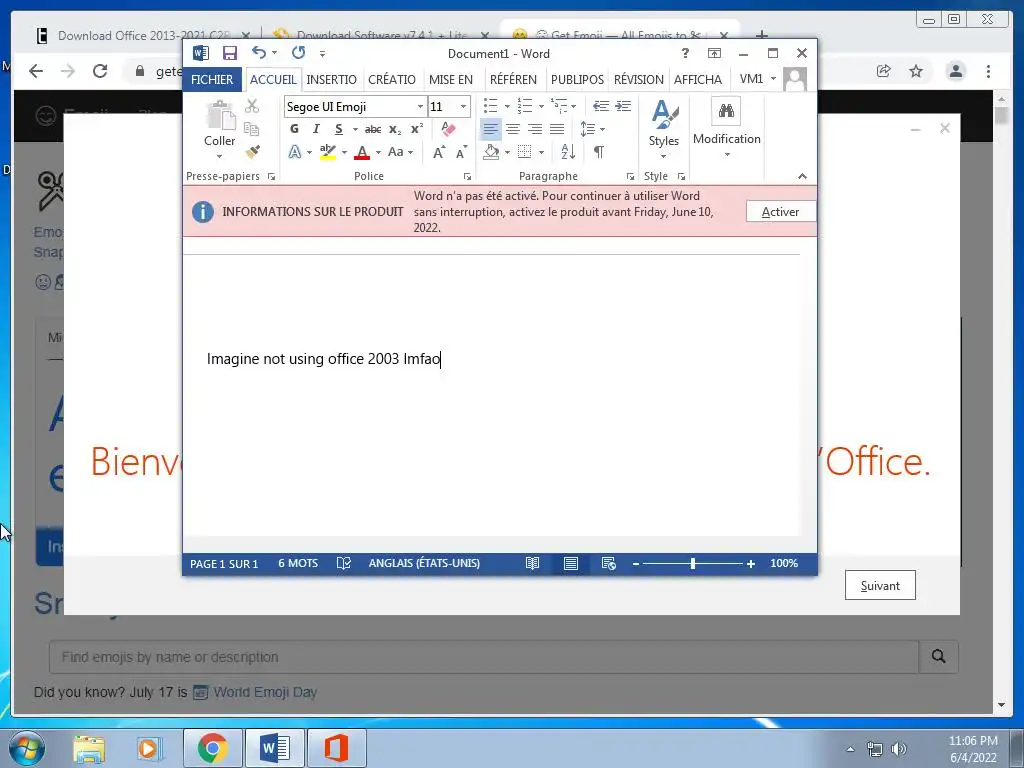This screenshot has height=768, width=1024.
Task: Expand the numbered list style dropdown arrow
Action: (541, 106)
